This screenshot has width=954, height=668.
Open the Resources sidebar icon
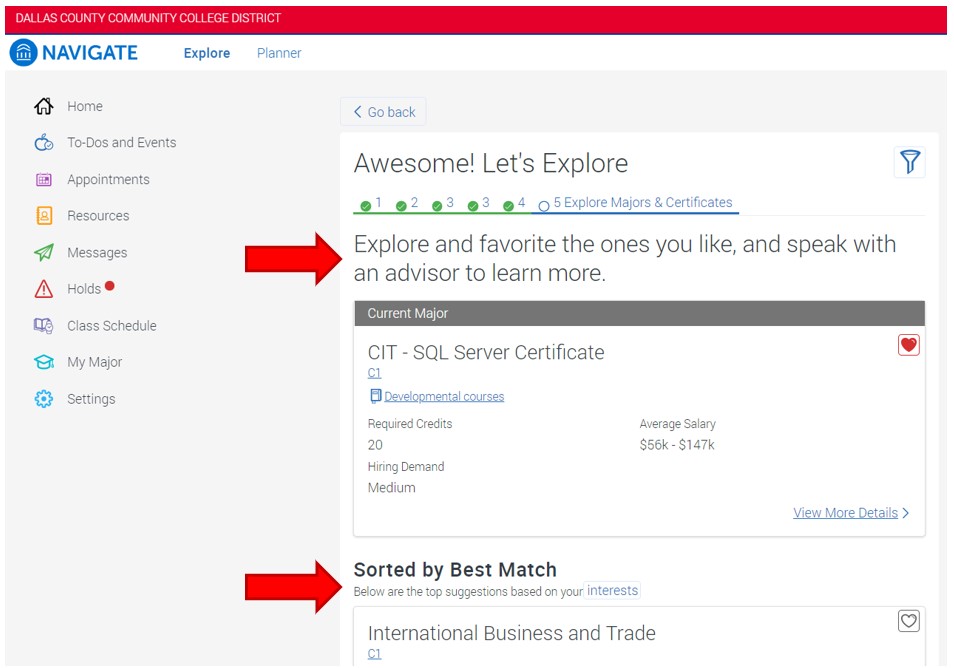coord(43,216)
